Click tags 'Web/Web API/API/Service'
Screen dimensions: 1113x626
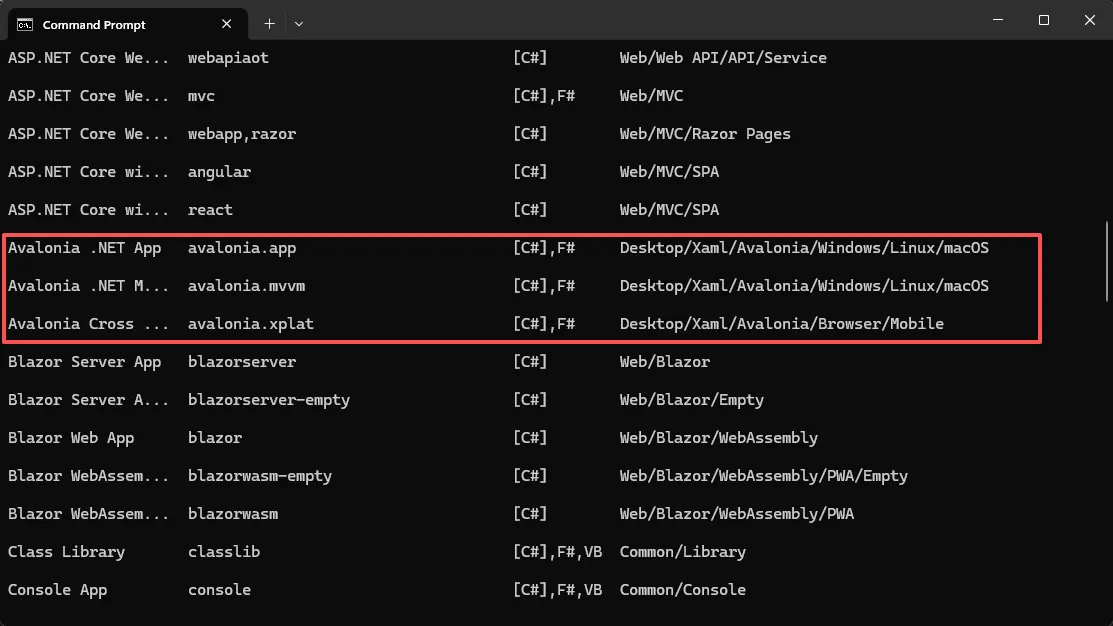tap(723, 58)
